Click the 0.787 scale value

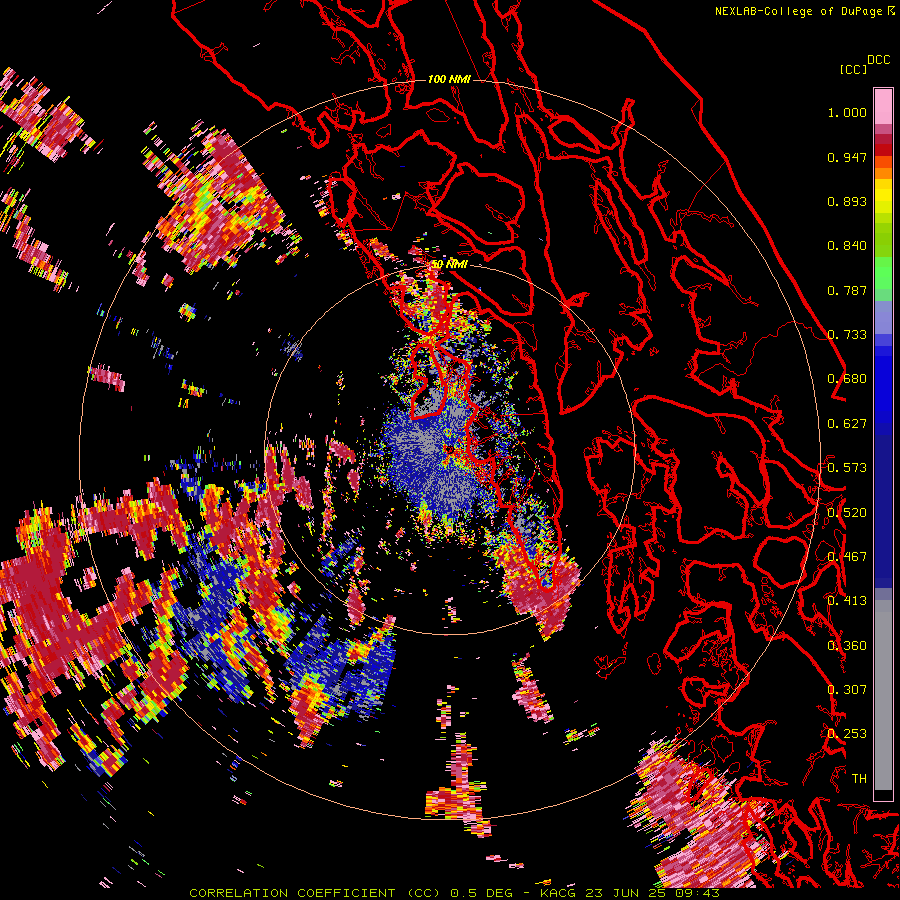tap(847, 290)
